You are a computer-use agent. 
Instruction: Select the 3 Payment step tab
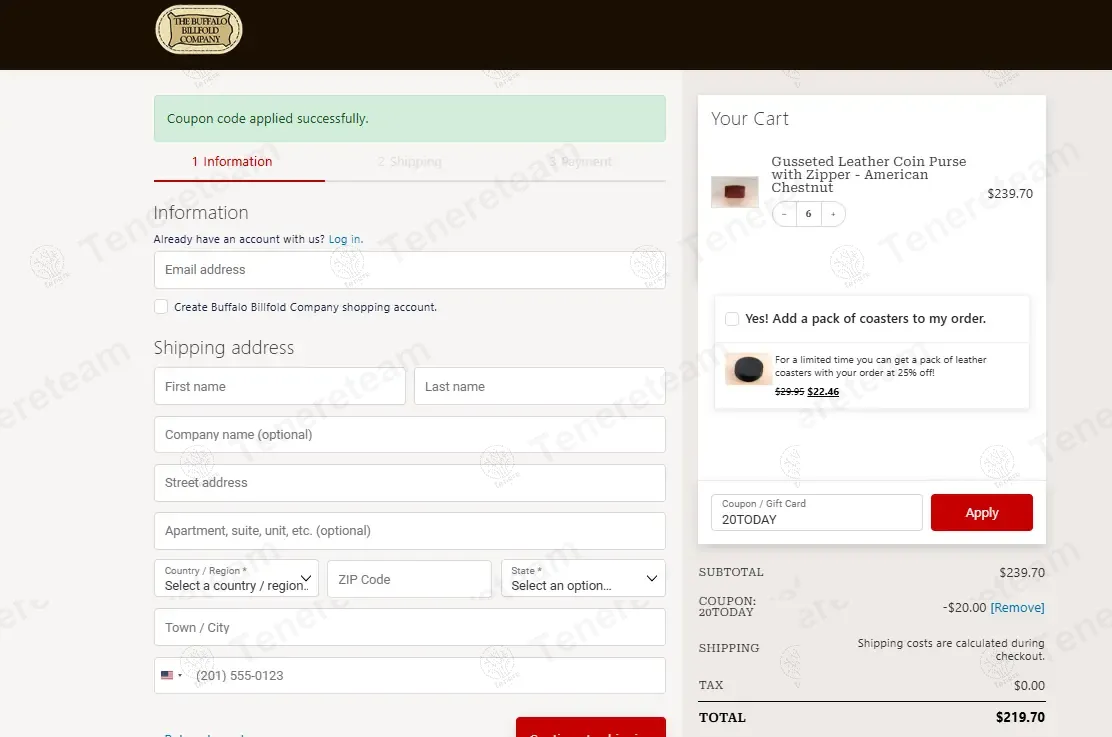tap(580, 162)
